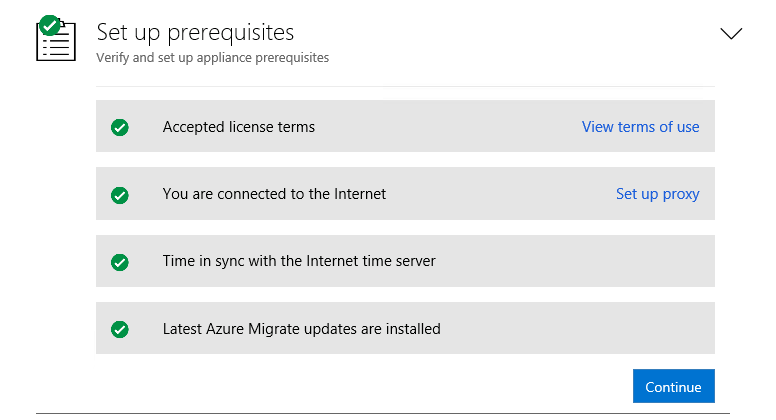The image size is (776, 420).
Task: Select the Latest Azure Migrate updates are installed row
Action: tap(405, 328)
